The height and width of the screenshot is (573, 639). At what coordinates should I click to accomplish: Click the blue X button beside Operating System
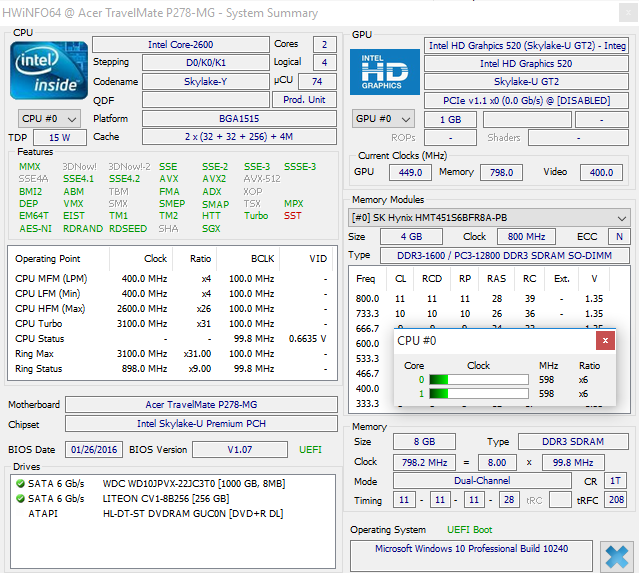(x=616, y=557)
